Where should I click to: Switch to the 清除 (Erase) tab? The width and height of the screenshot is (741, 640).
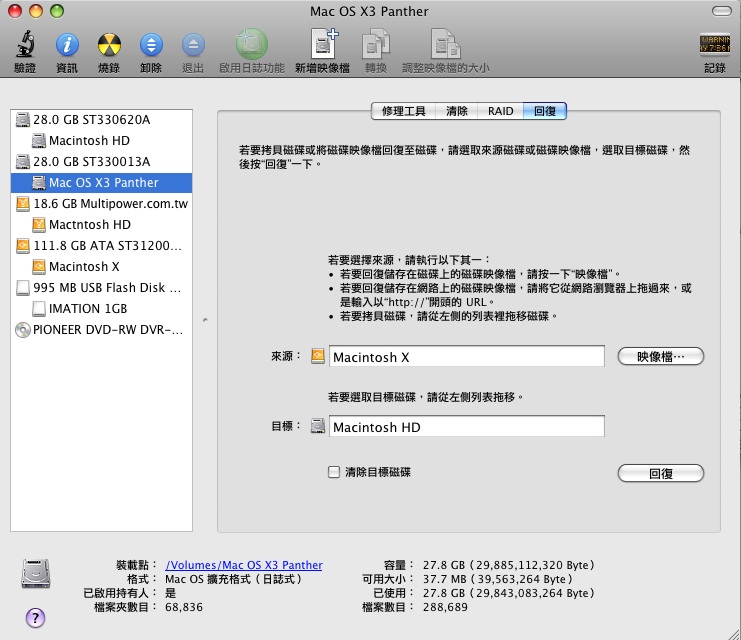457,111
